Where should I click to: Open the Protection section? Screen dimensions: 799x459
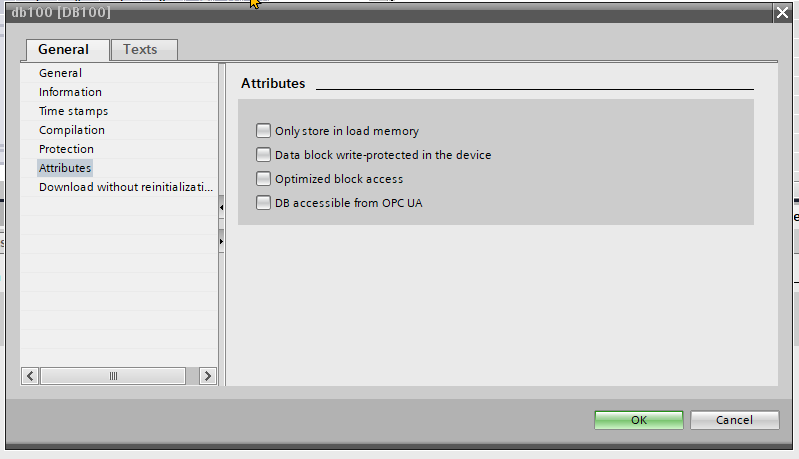(66, 149)
